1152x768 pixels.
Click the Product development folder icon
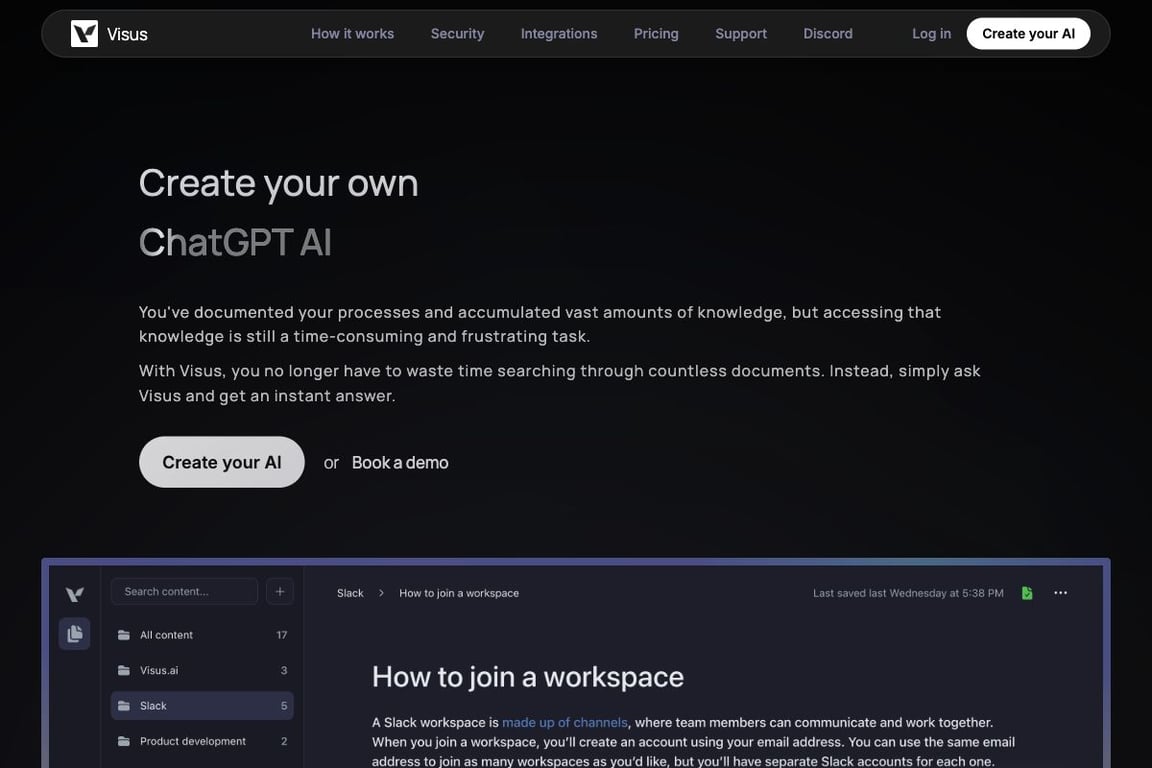(124, 741)
